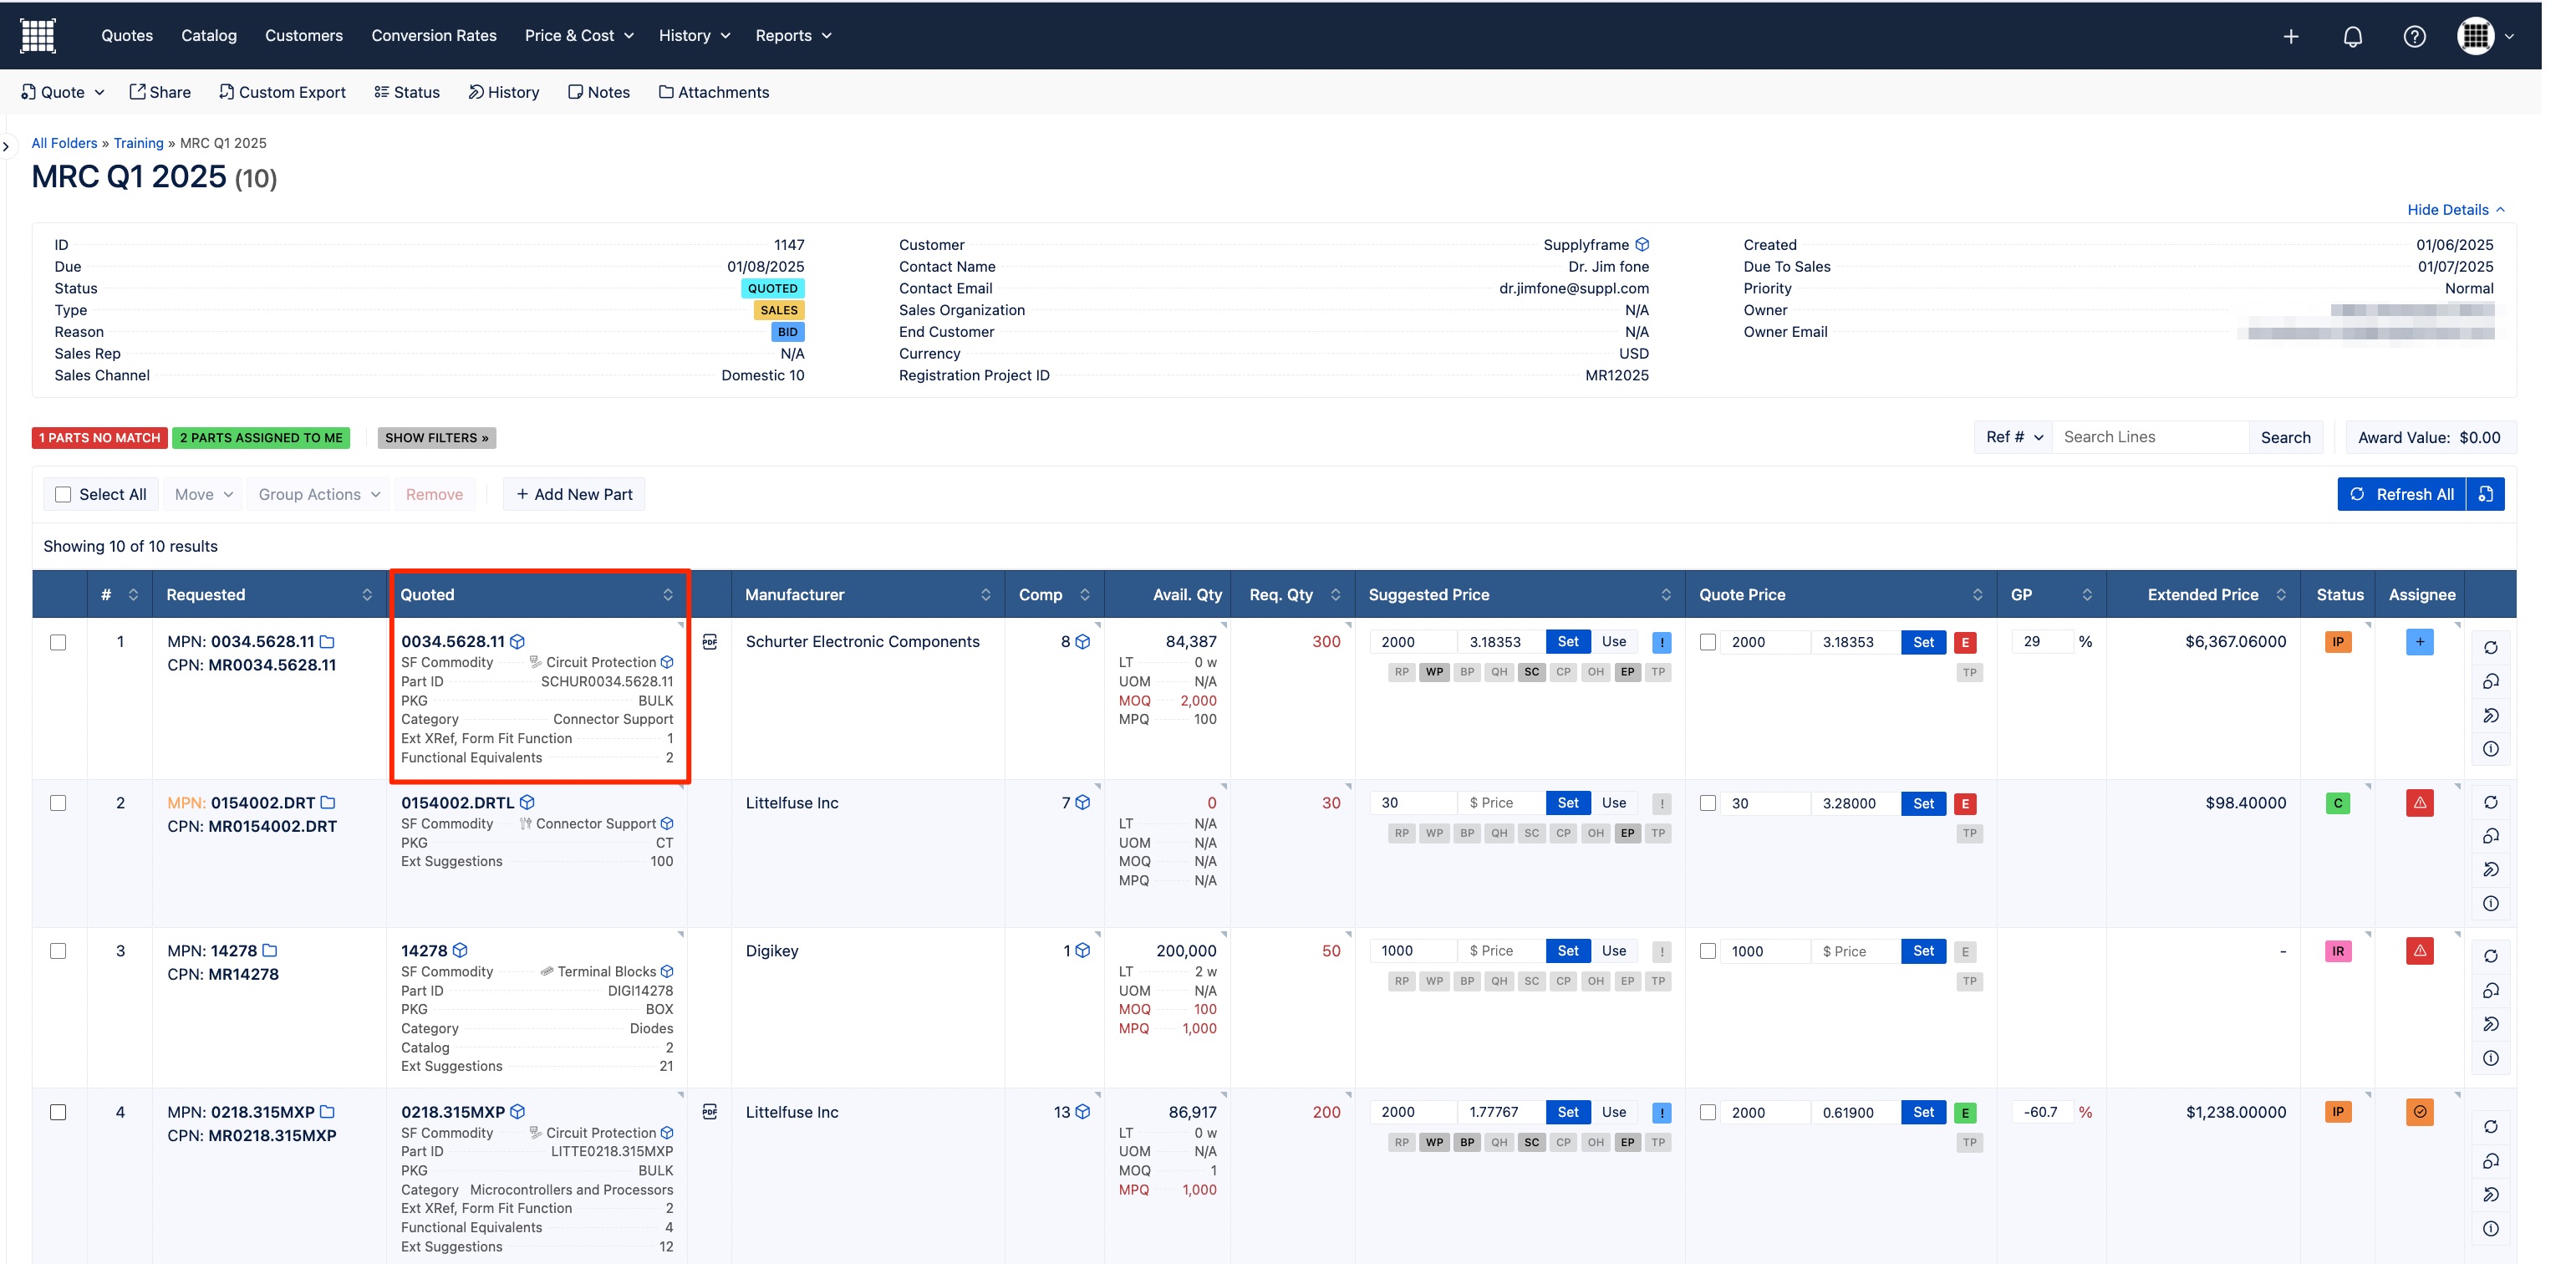
Task: Click the Comp cube icon for Schurter row
Action: click(1083, 642)
